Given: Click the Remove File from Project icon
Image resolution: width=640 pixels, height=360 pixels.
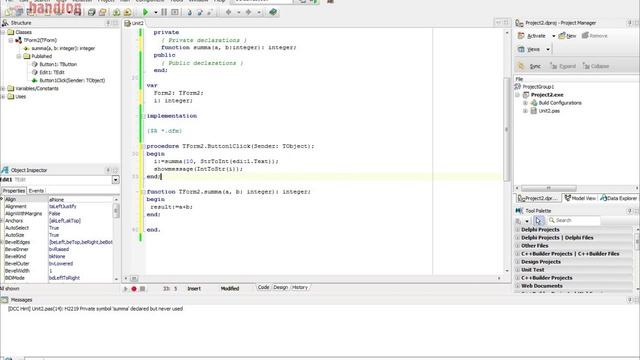Looking at the screenshot, I should click(x=127, y=12).
